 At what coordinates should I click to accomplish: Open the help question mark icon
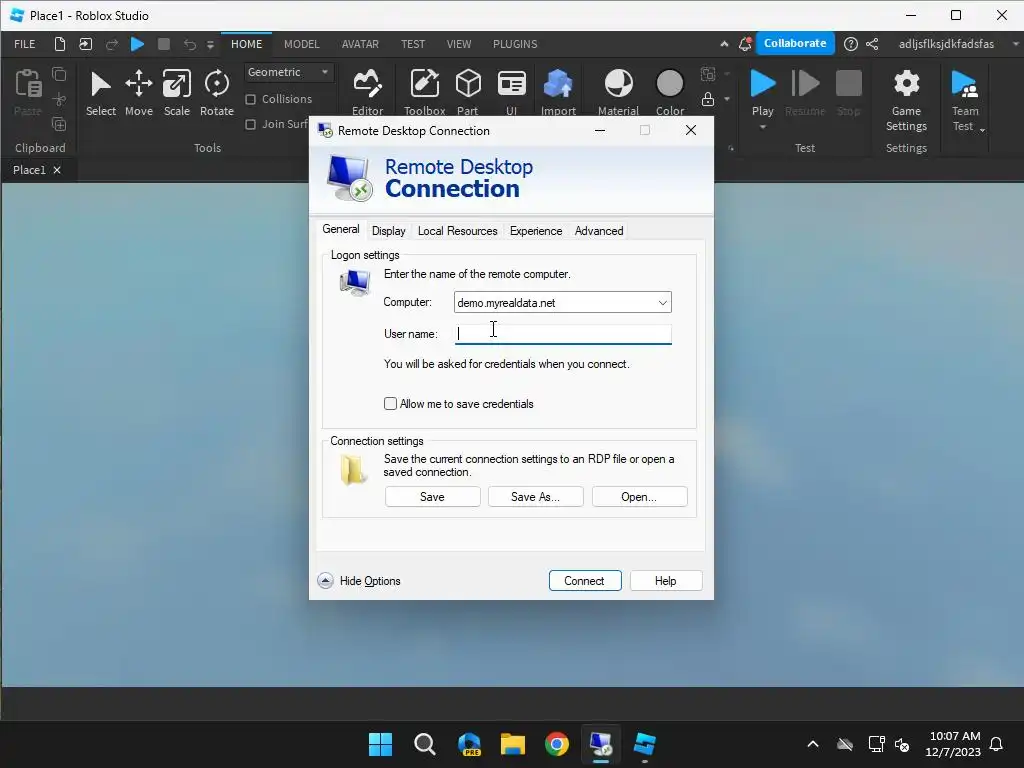(850, 44)
